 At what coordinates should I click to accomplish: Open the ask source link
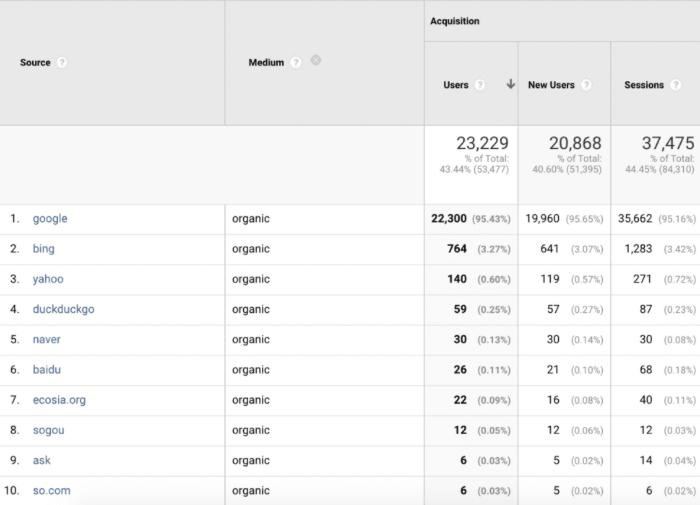pyautogui.click(x=42, y=460)
